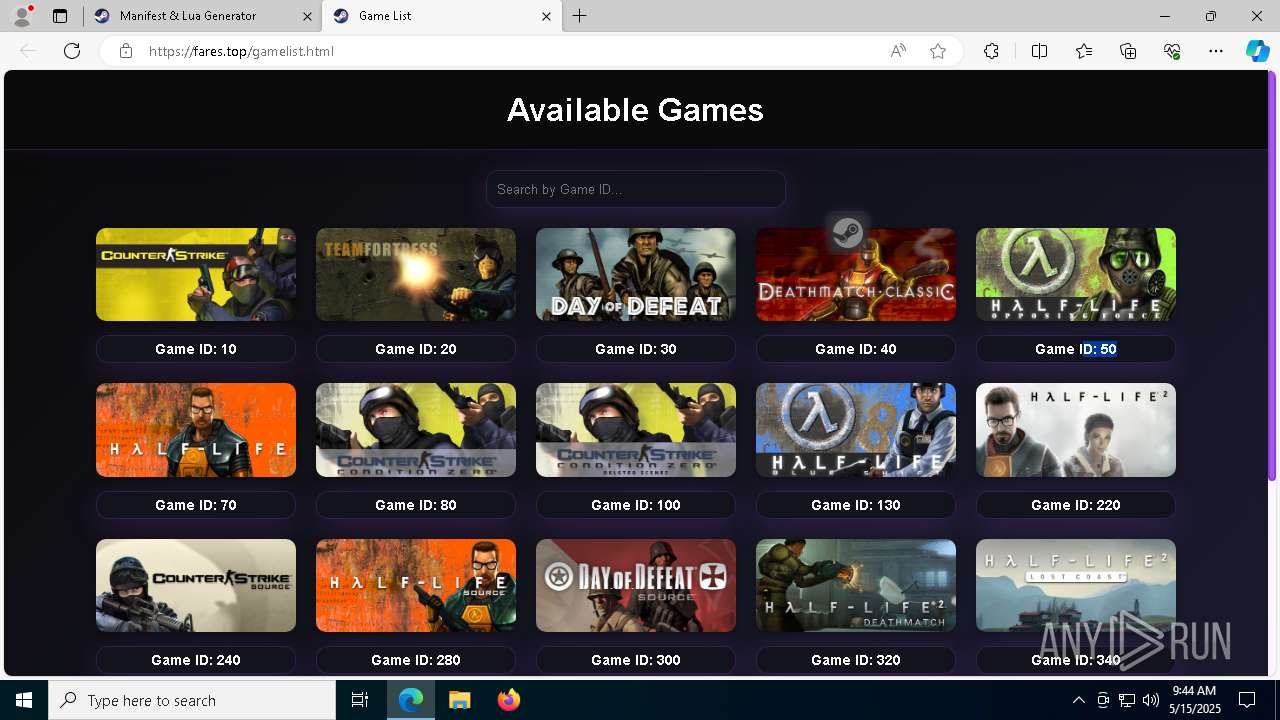Open orange Half-Life thumbnail ID 70
The height and width of the screenshot is (720, 1280).
click(196, 430)
